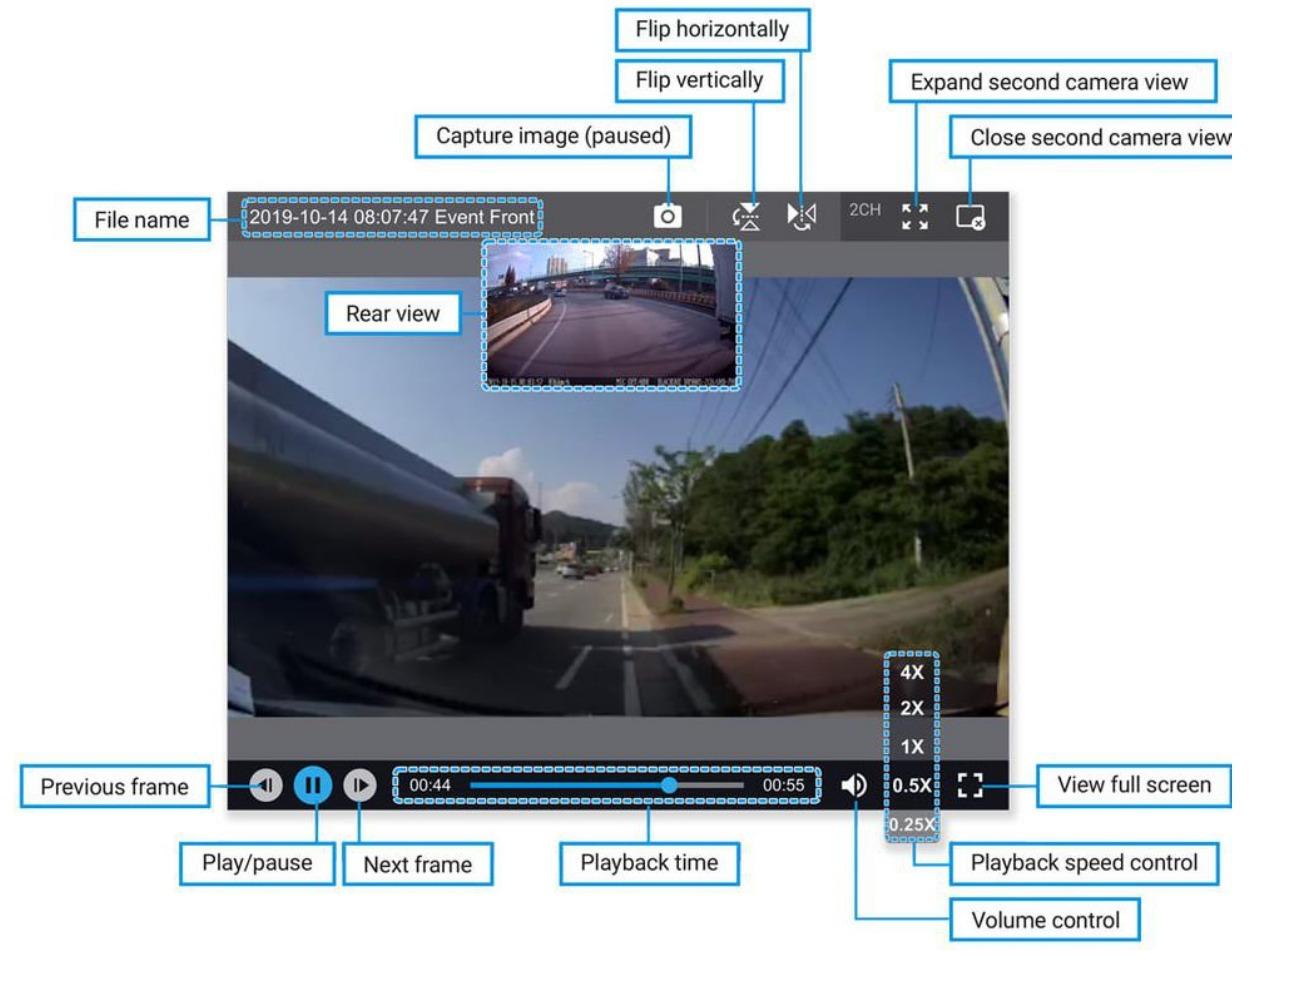The height and width of the screenshot is (988, 1311).
Task: Choose 1X playback speed
Action: click(x=912, y=746)
